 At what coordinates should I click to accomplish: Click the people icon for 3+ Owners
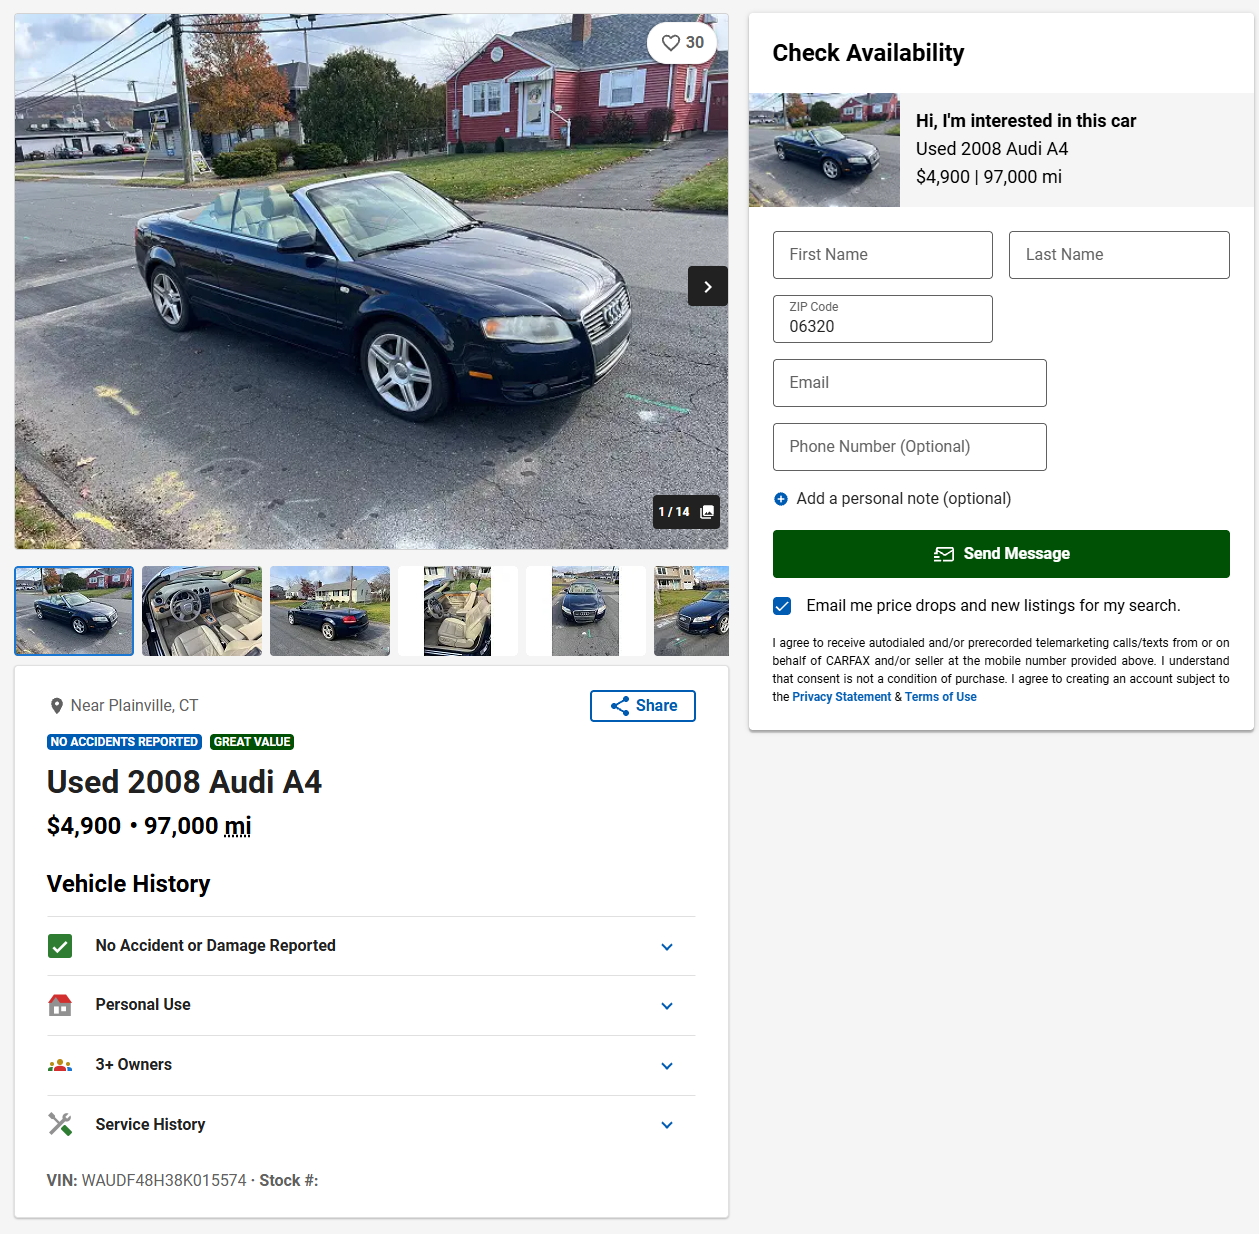coord(60,1065)
